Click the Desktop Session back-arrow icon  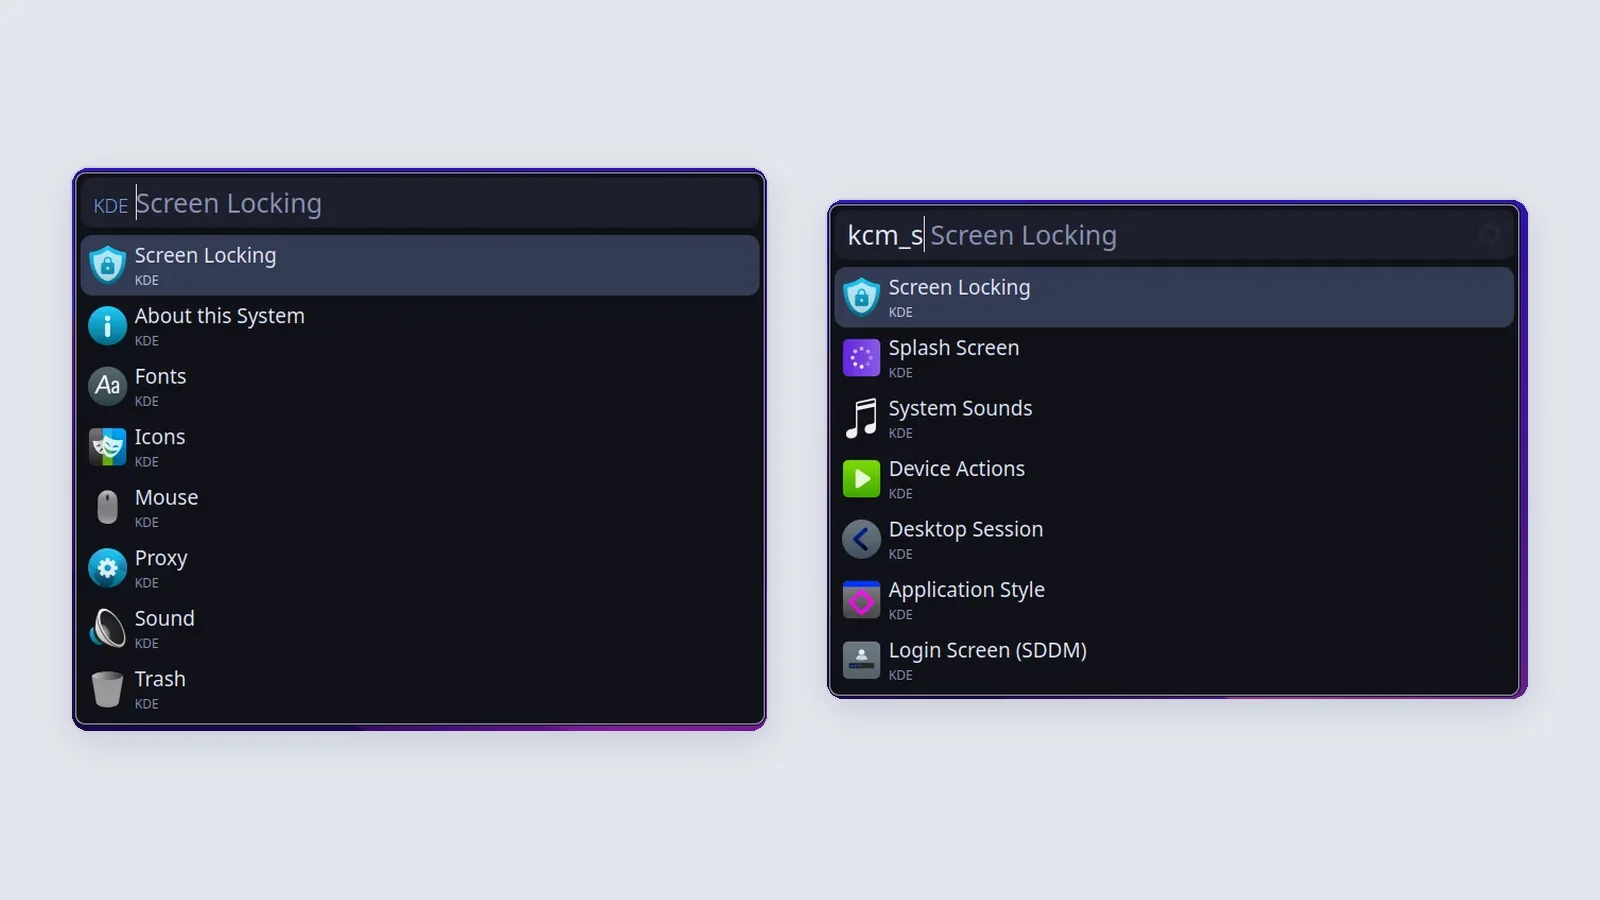[x=861, y=539]
